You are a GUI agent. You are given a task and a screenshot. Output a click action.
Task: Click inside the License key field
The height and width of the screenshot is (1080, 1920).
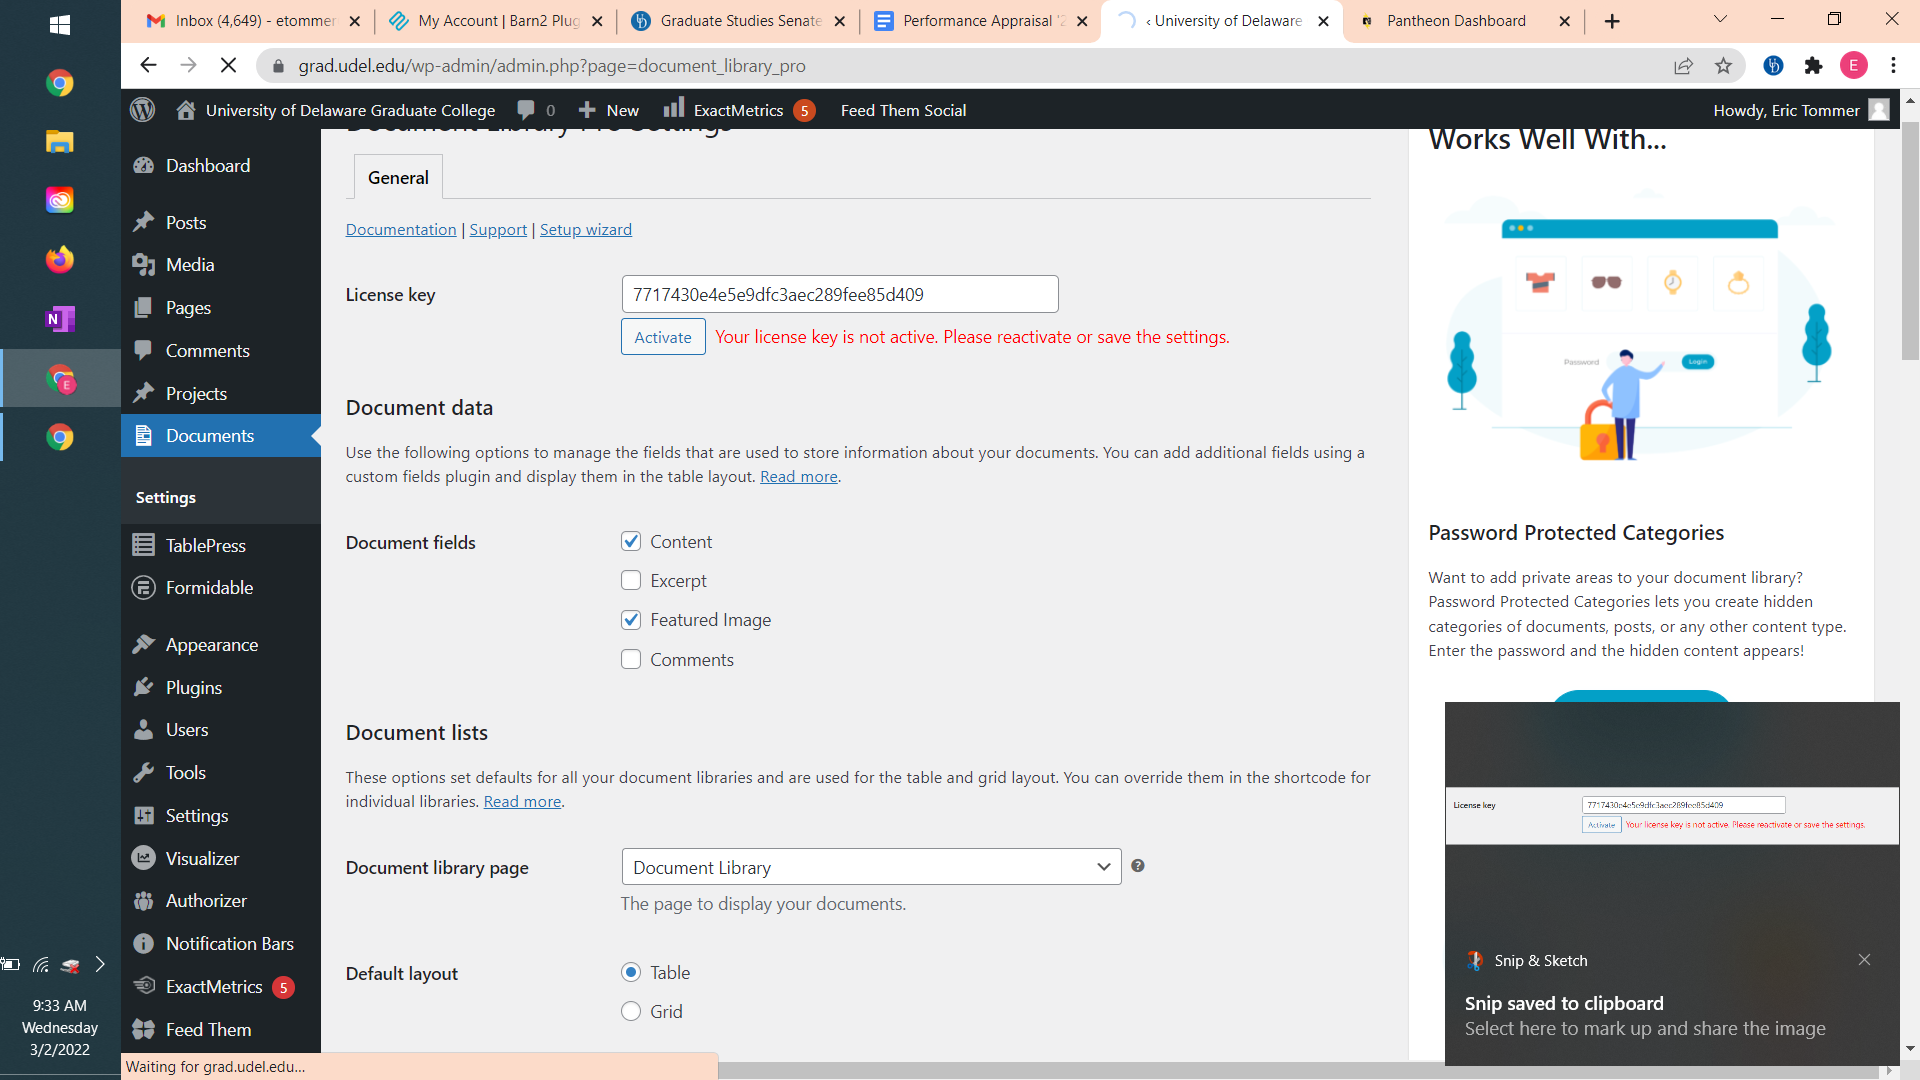coord(839,295)
